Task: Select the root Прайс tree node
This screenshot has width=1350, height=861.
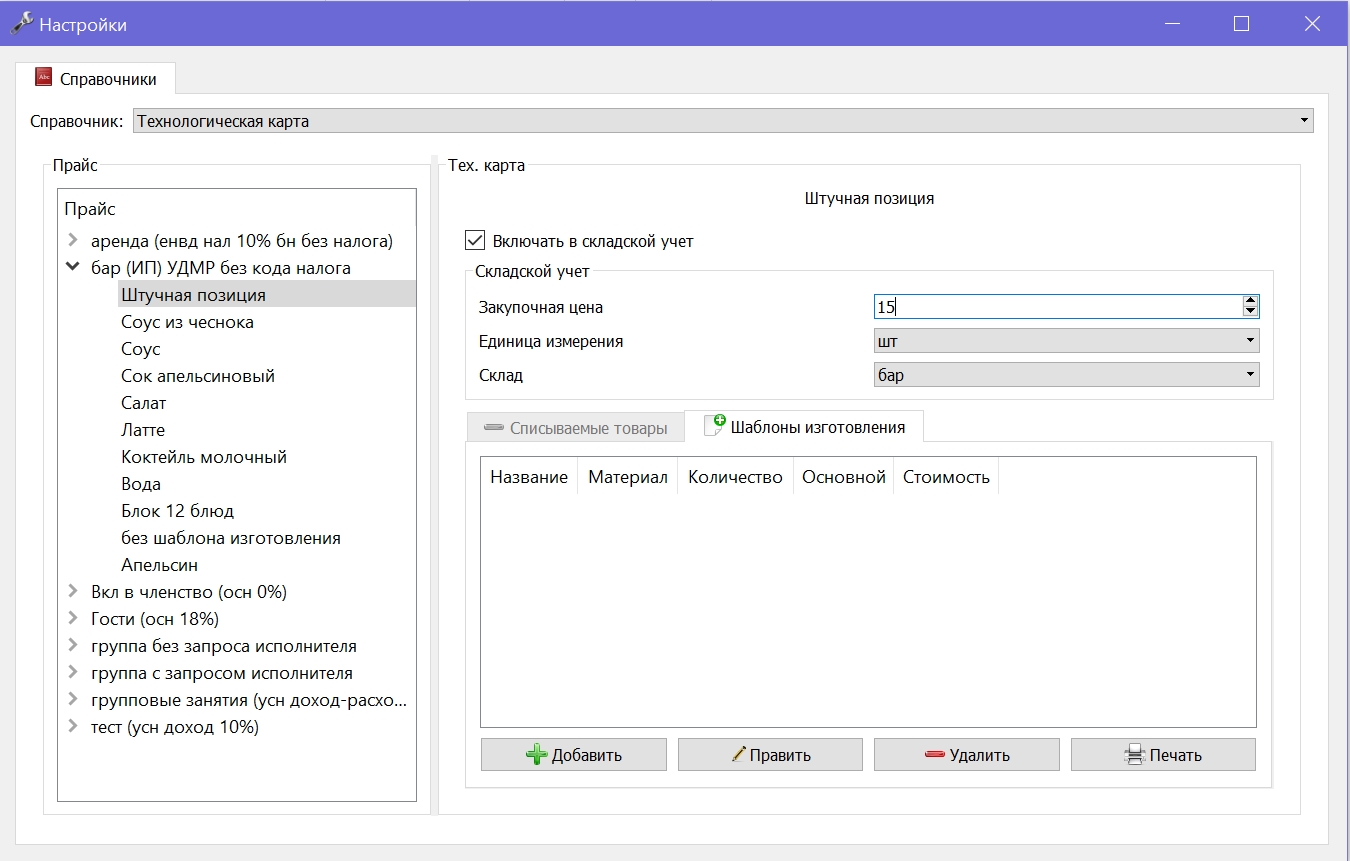Action: [x=90, y=209]
